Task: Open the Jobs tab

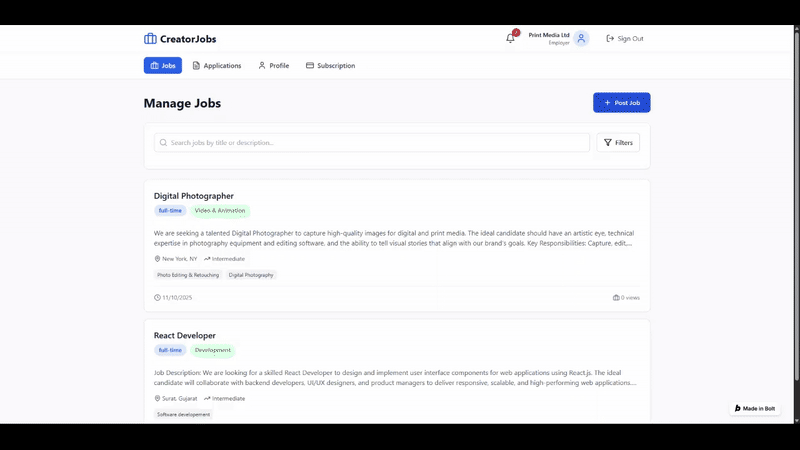Action: coord(163,65)
